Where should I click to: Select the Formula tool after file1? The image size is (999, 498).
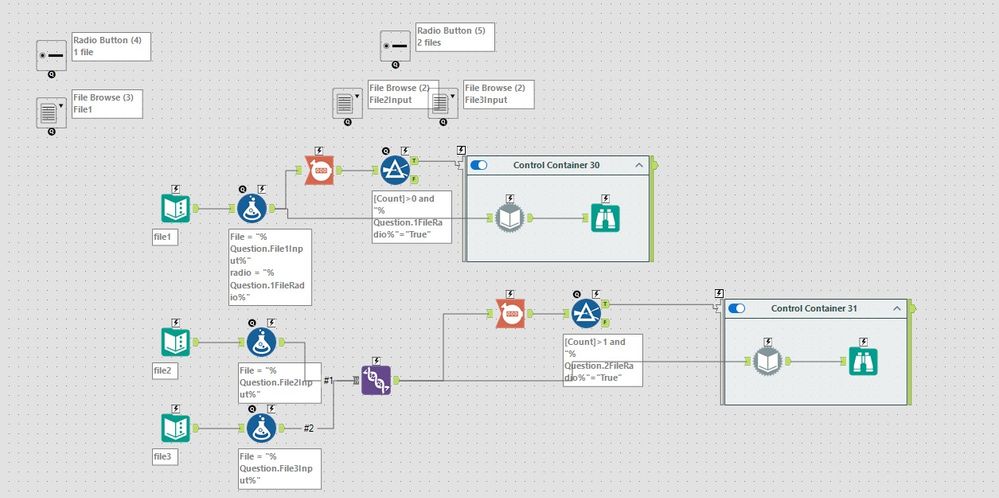pyautogui.click(x=252, y=208)
